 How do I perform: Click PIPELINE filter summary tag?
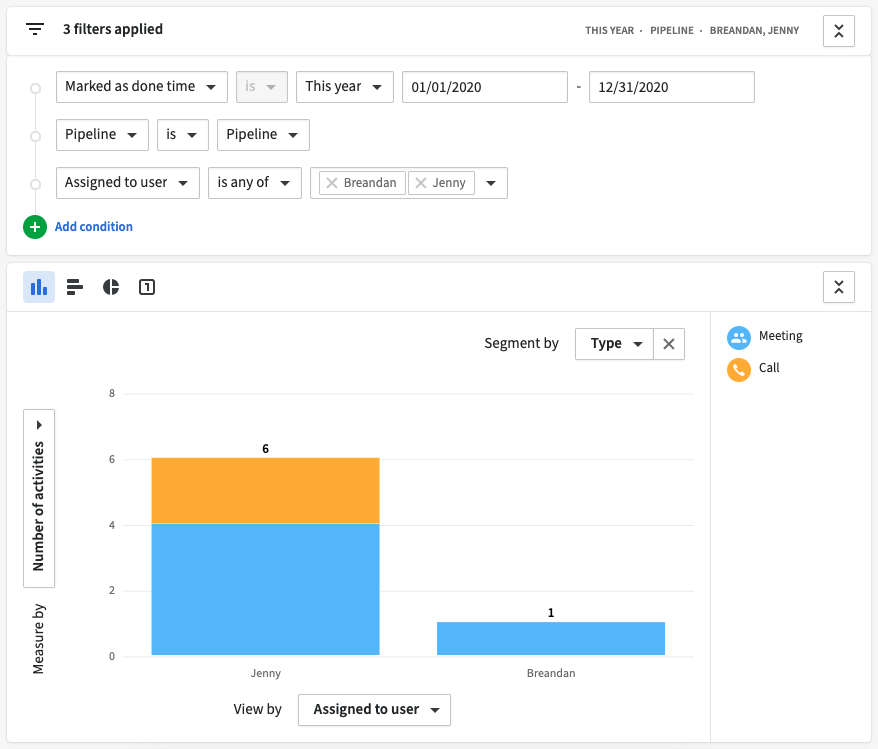671,31
